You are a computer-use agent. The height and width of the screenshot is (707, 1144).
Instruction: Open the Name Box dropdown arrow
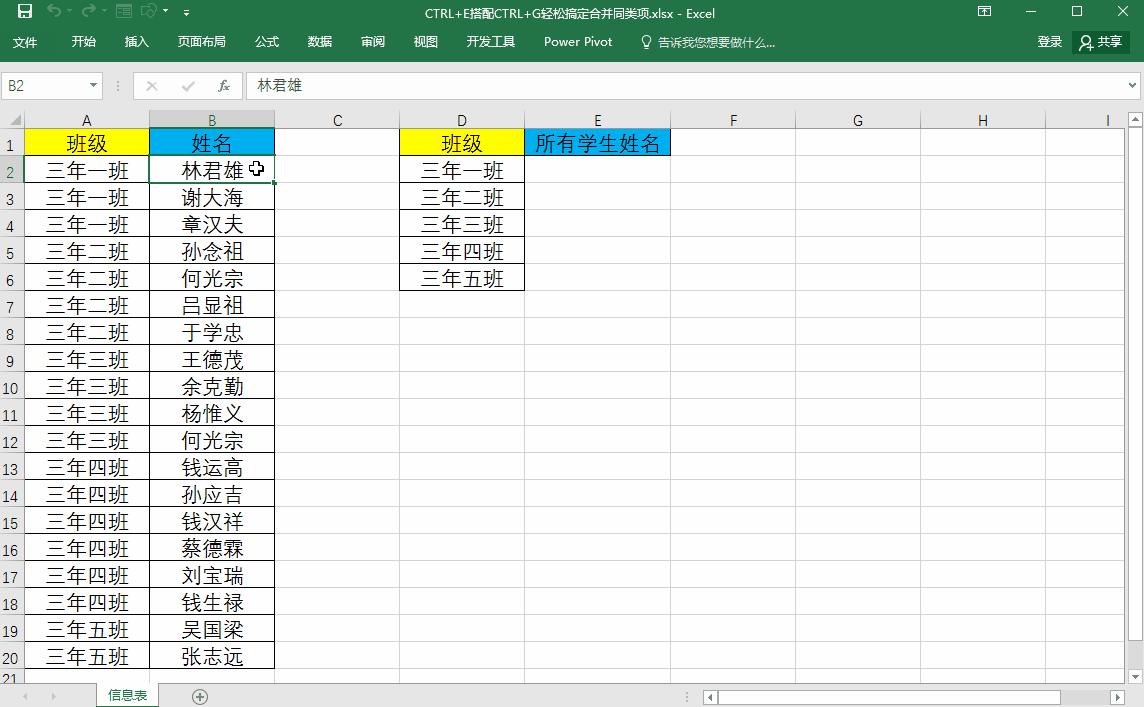pyautogui.click(x=92, y=85)
